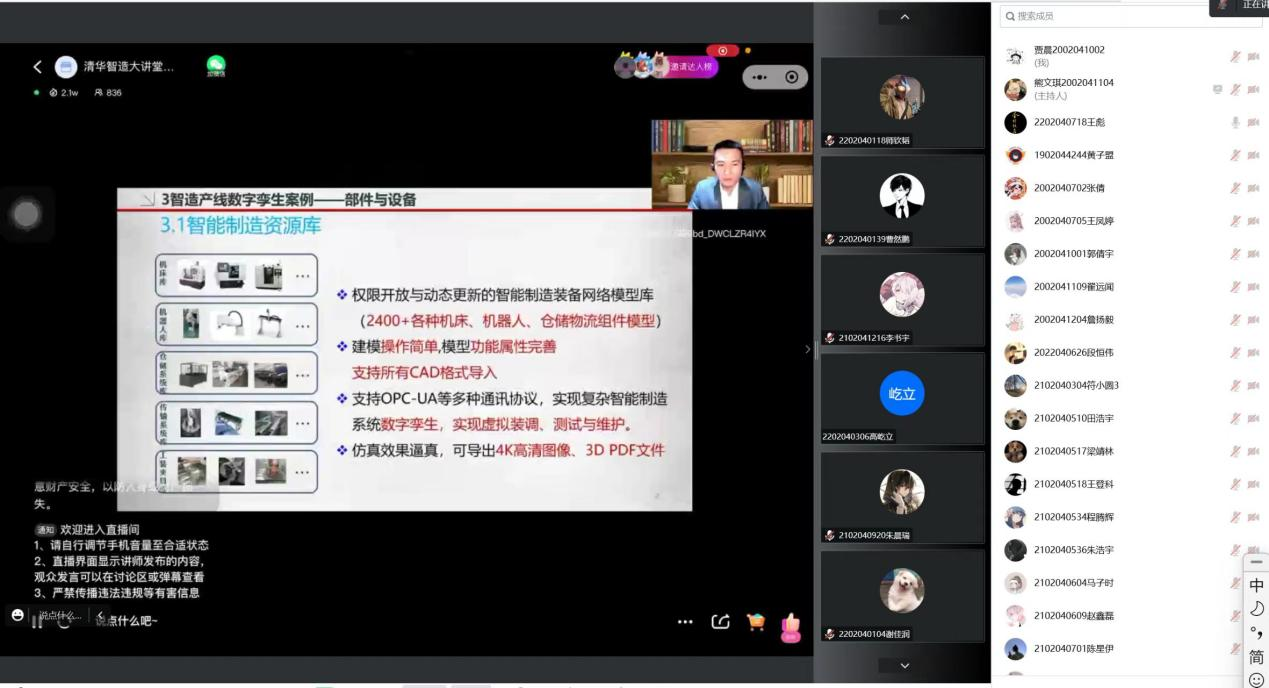1269x688 pixels.
Task: Toggle camera for 2102040534
Action: tap(1254, 518)
